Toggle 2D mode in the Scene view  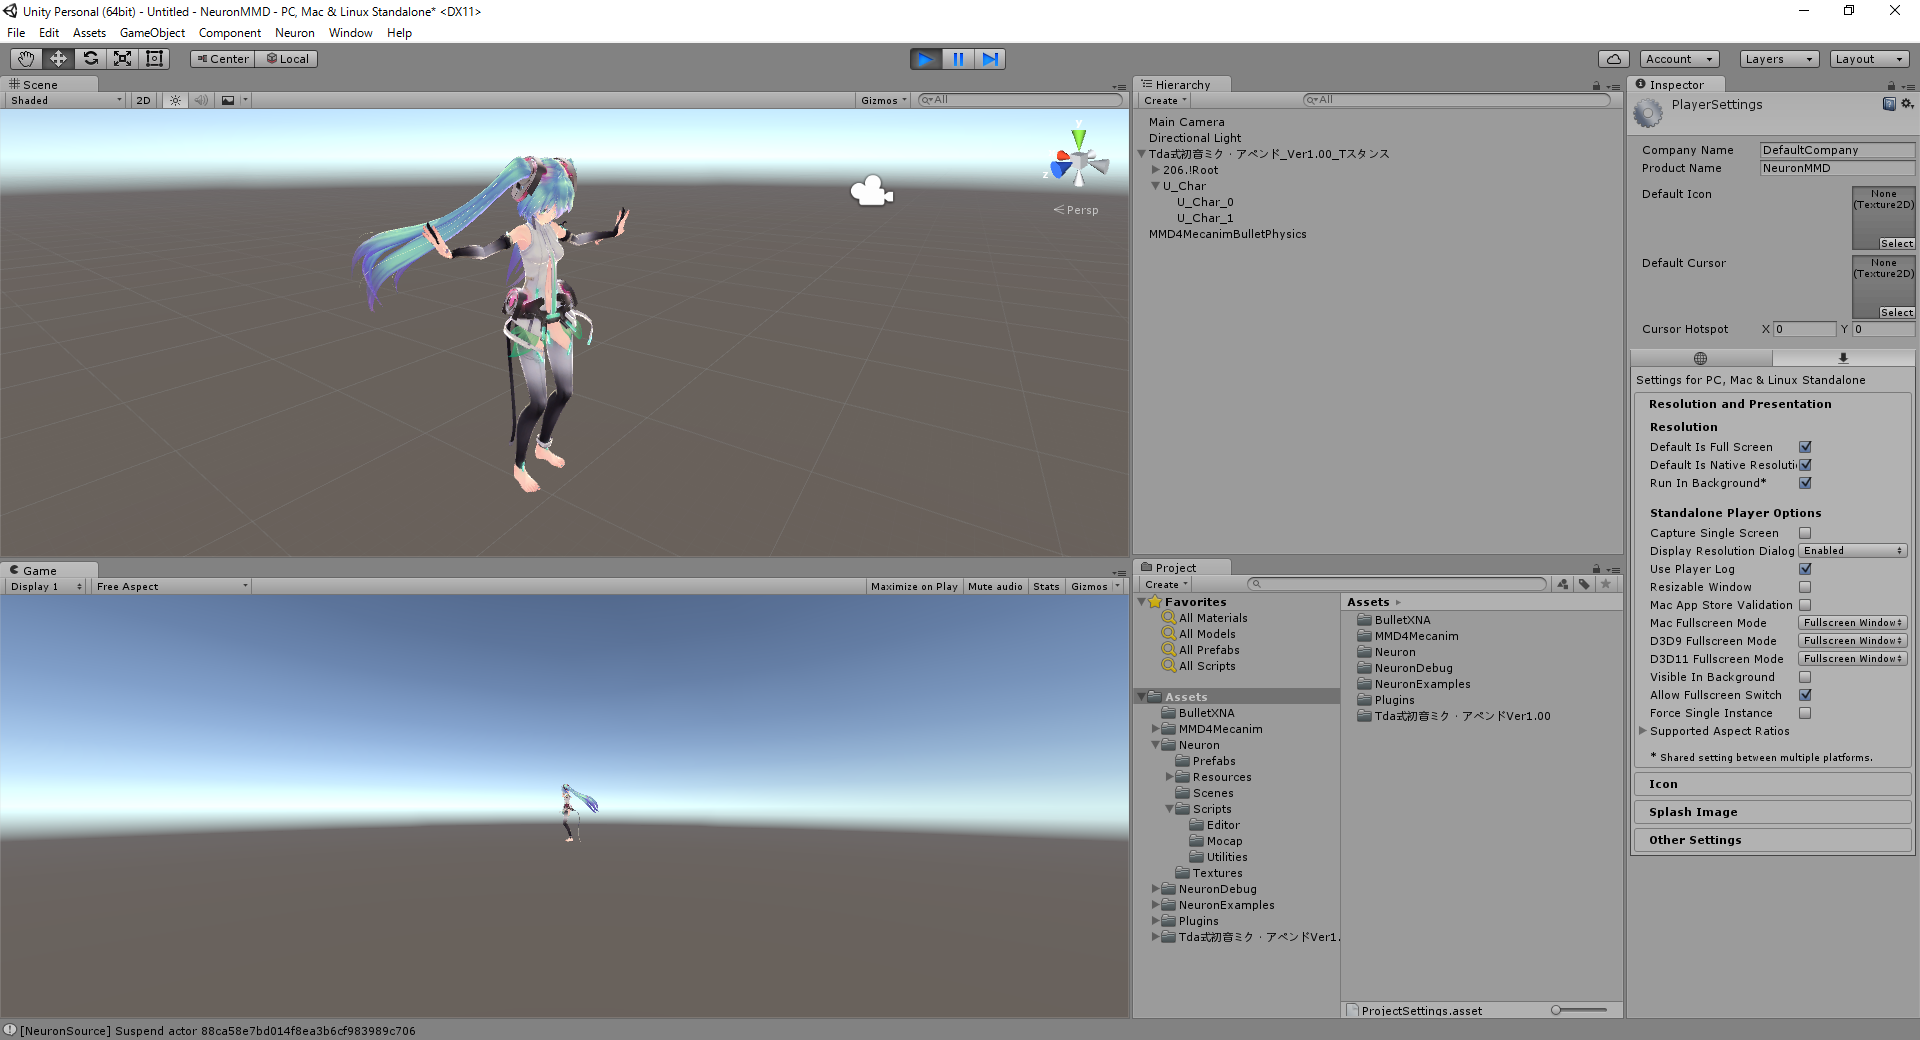click(x=143, y=100)
